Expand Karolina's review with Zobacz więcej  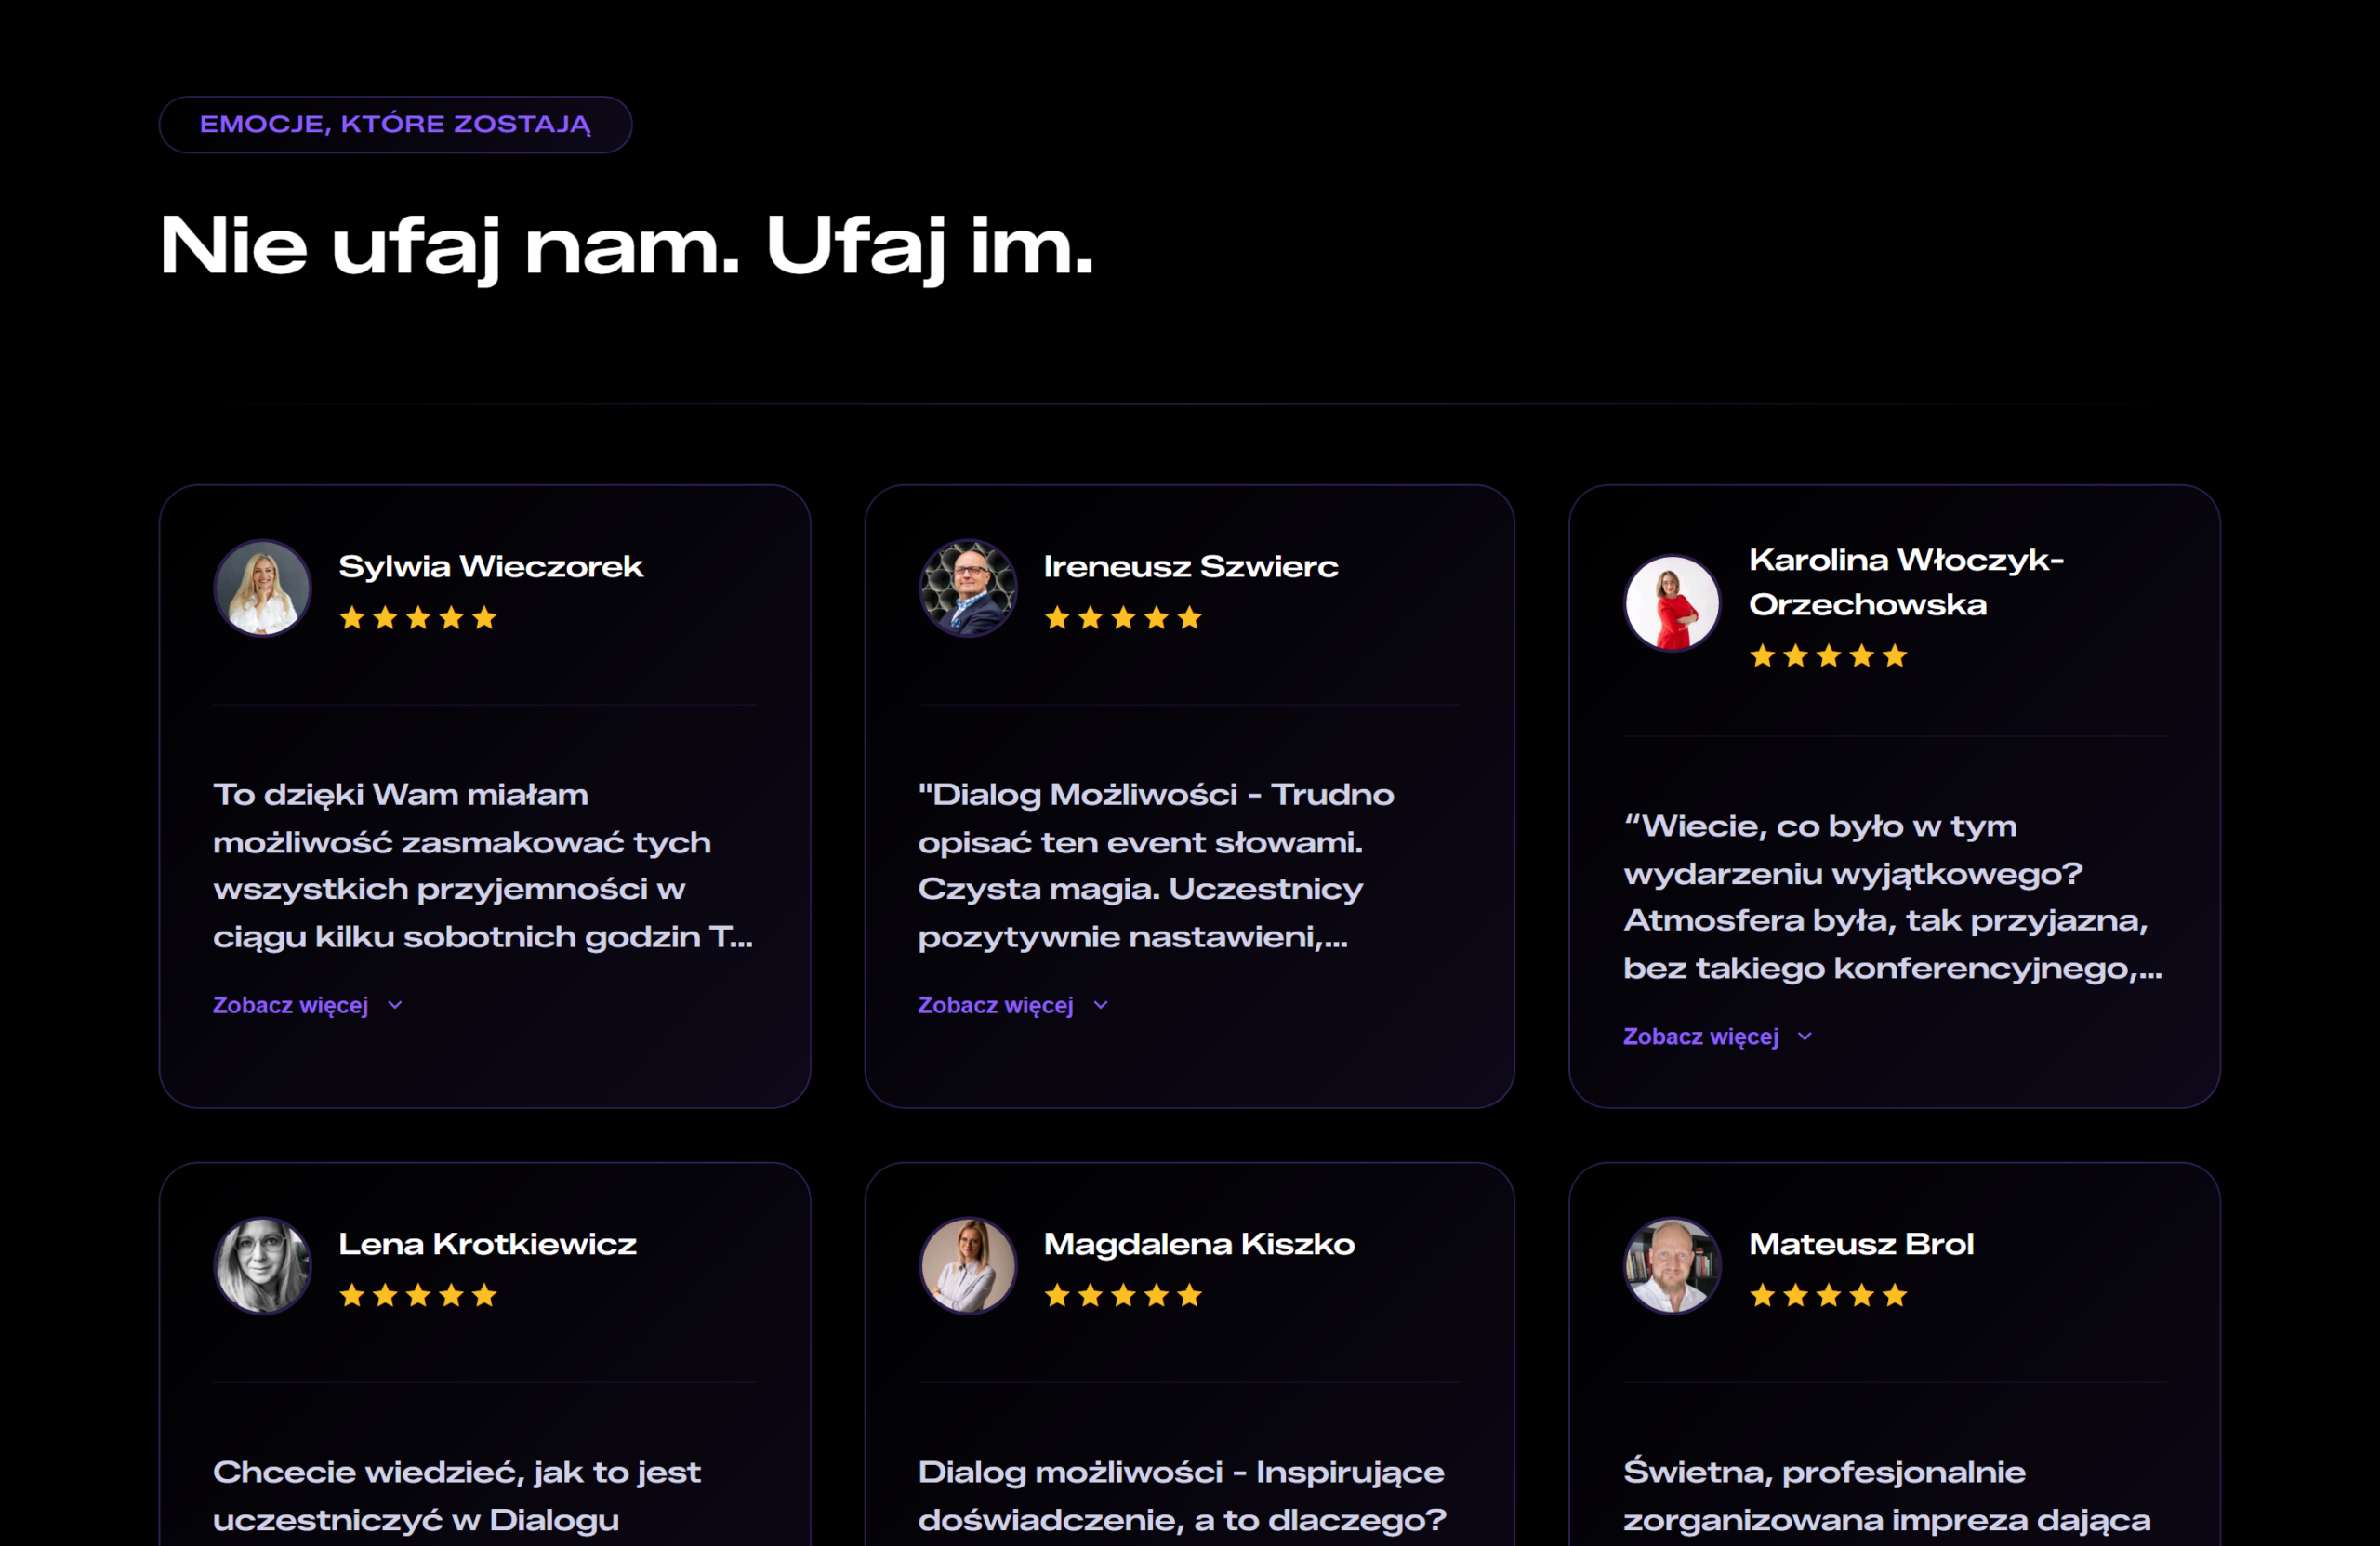coord(1700,1037)
